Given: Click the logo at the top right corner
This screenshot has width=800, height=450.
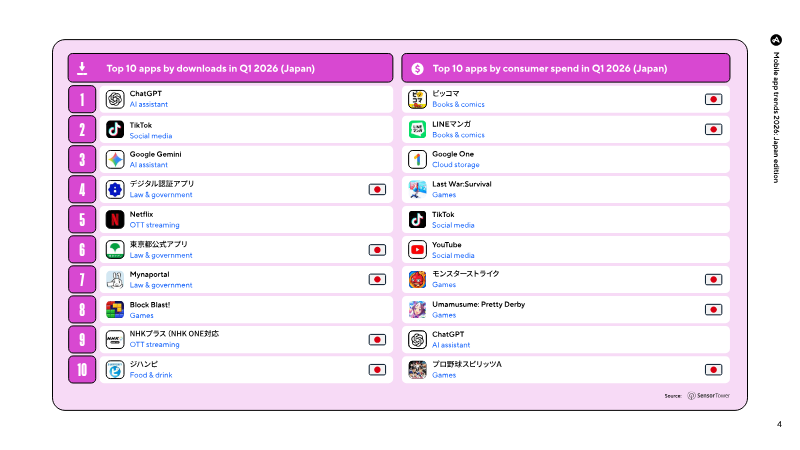Looking at the screenshot, I should (776, 40).
